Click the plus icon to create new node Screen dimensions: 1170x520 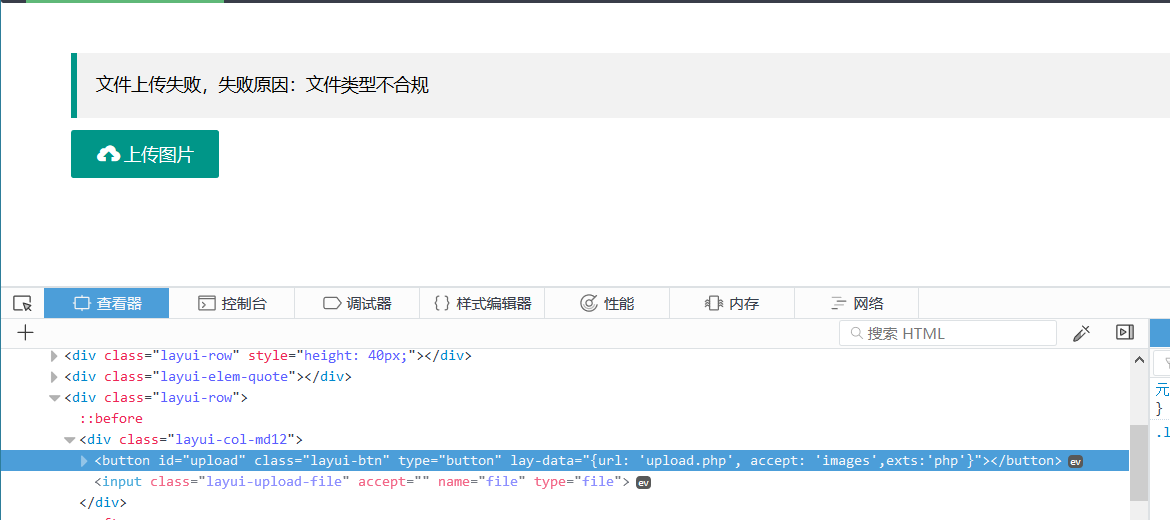click(25, 333)
